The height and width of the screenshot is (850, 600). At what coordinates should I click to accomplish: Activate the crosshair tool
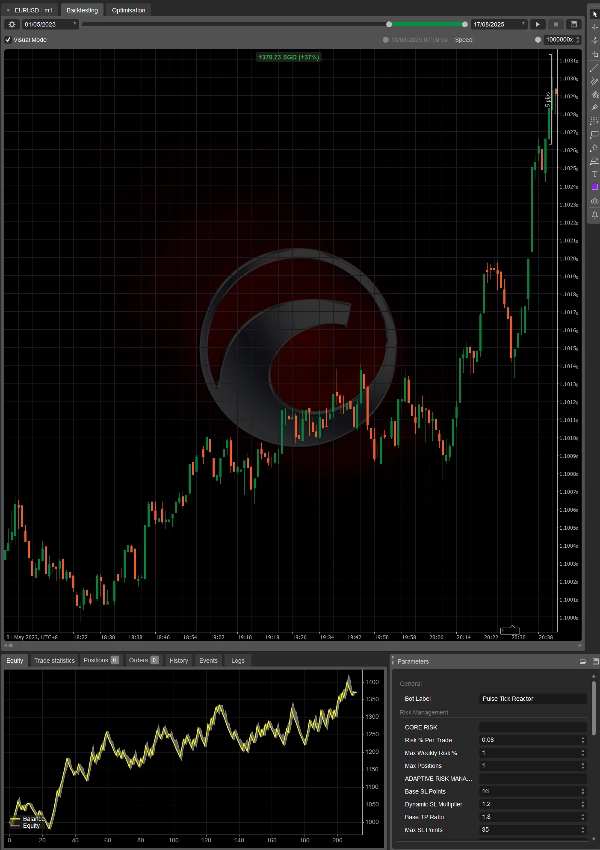coord(595,27)
